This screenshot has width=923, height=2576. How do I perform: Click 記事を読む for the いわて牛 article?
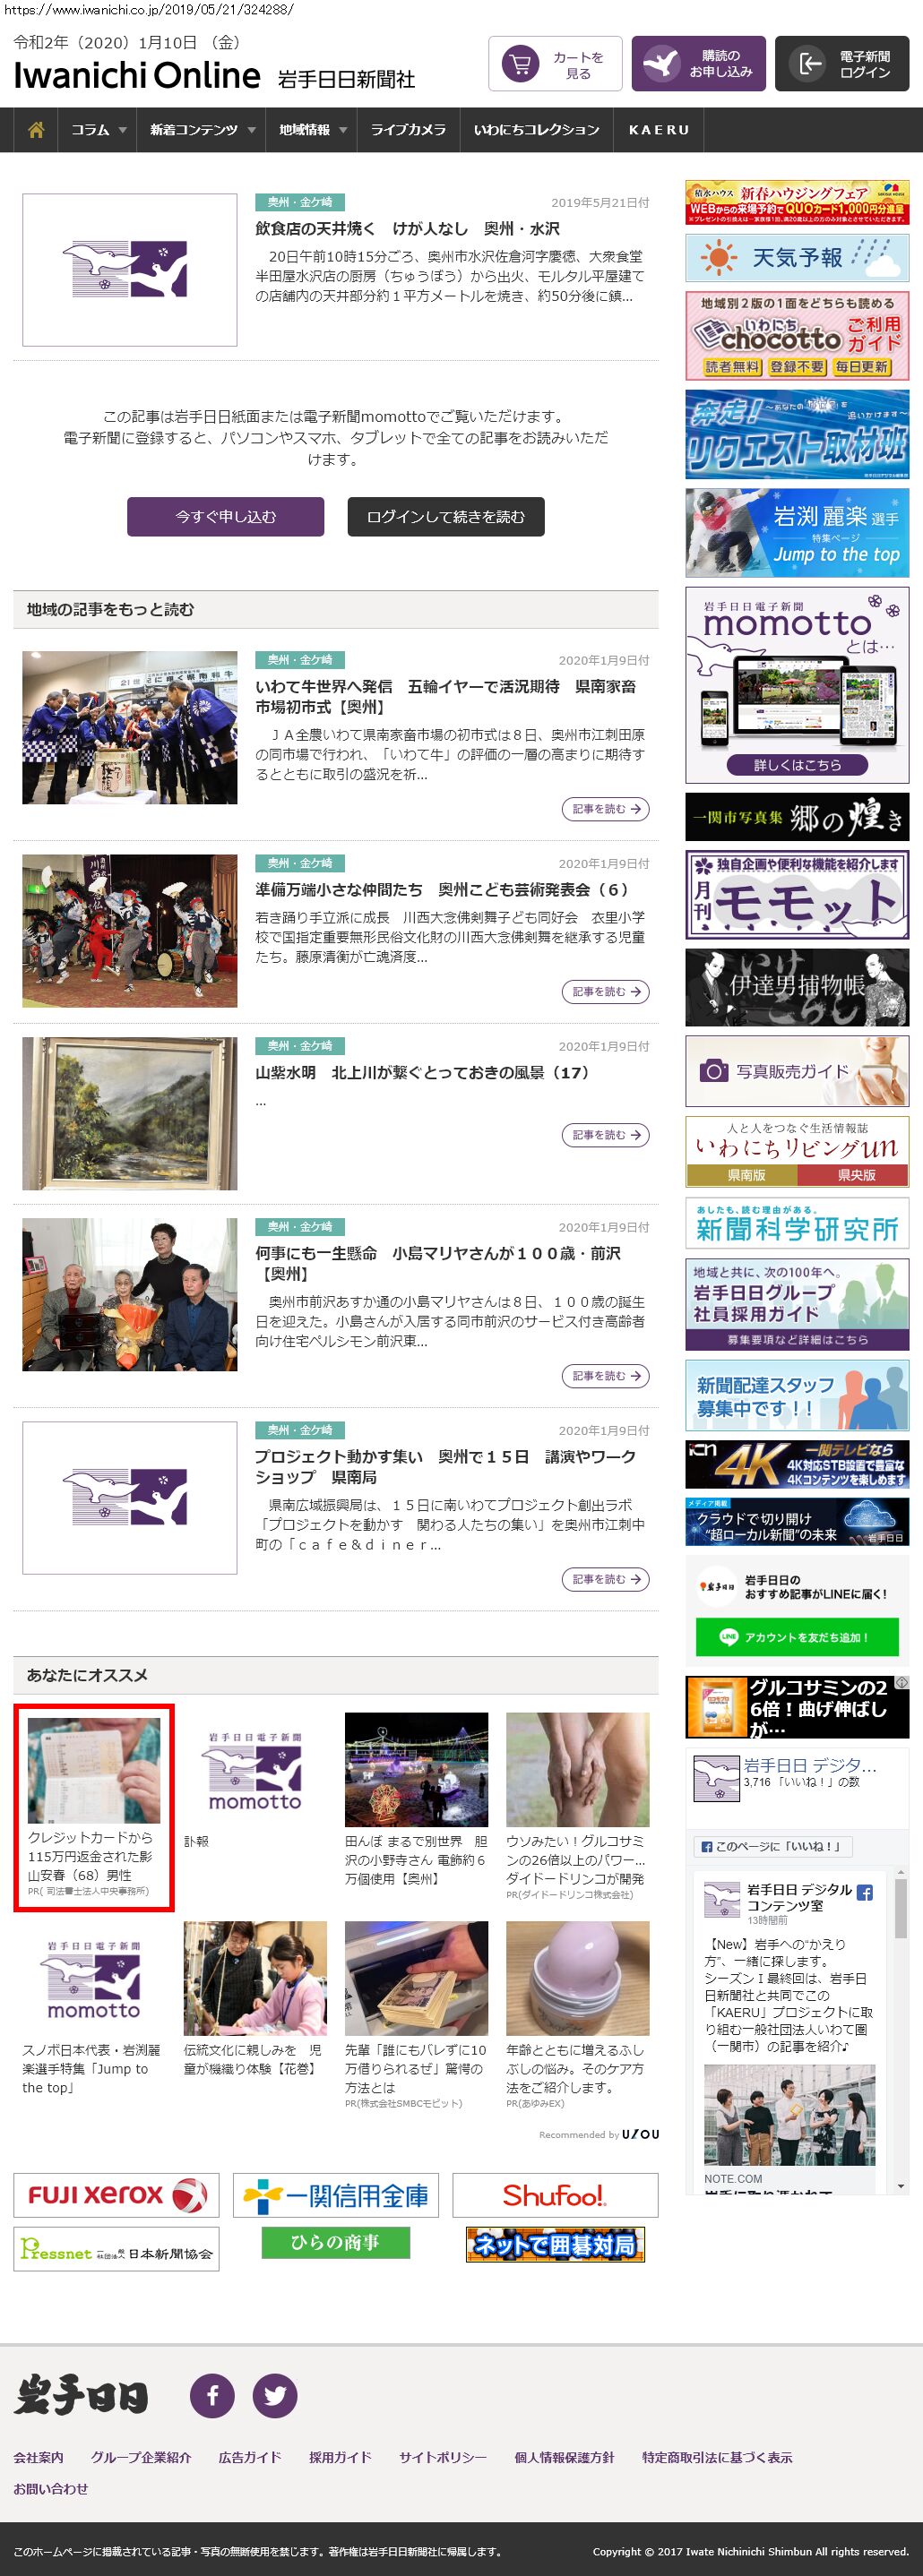pos(605,809)
